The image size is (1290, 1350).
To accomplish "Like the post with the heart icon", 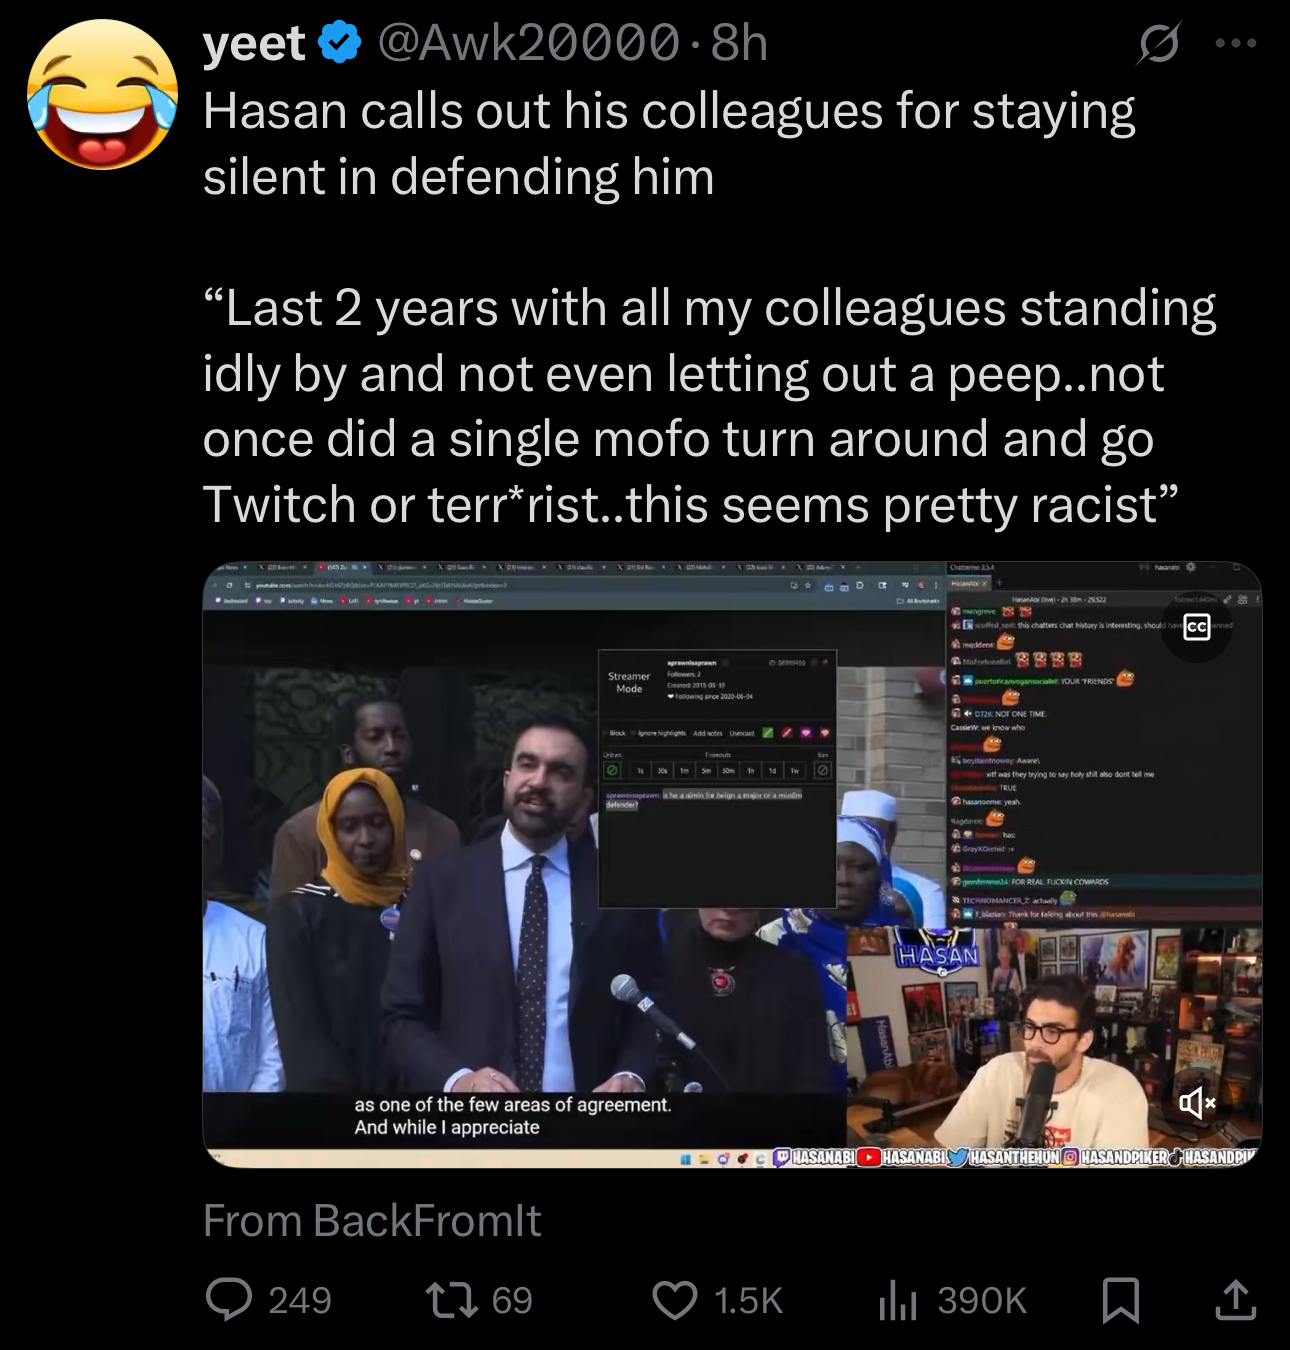I will coord(675,1300).
